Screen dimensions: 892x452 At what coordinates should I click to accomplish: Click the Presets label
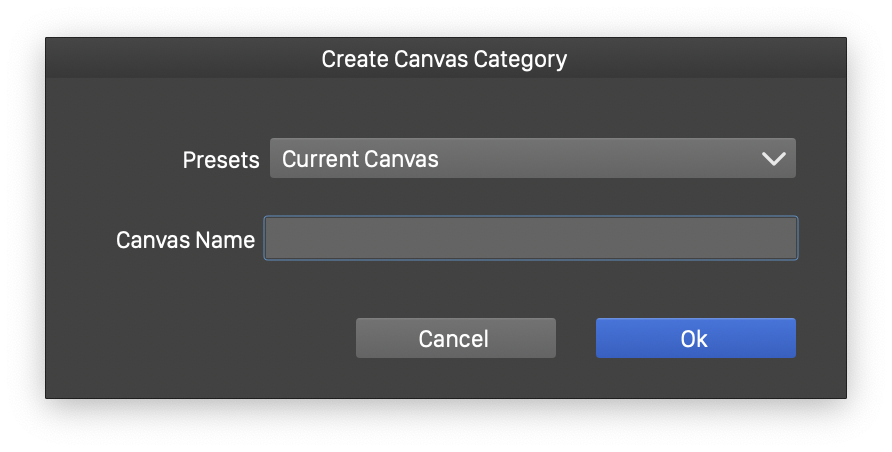click(x=220, y=160)
